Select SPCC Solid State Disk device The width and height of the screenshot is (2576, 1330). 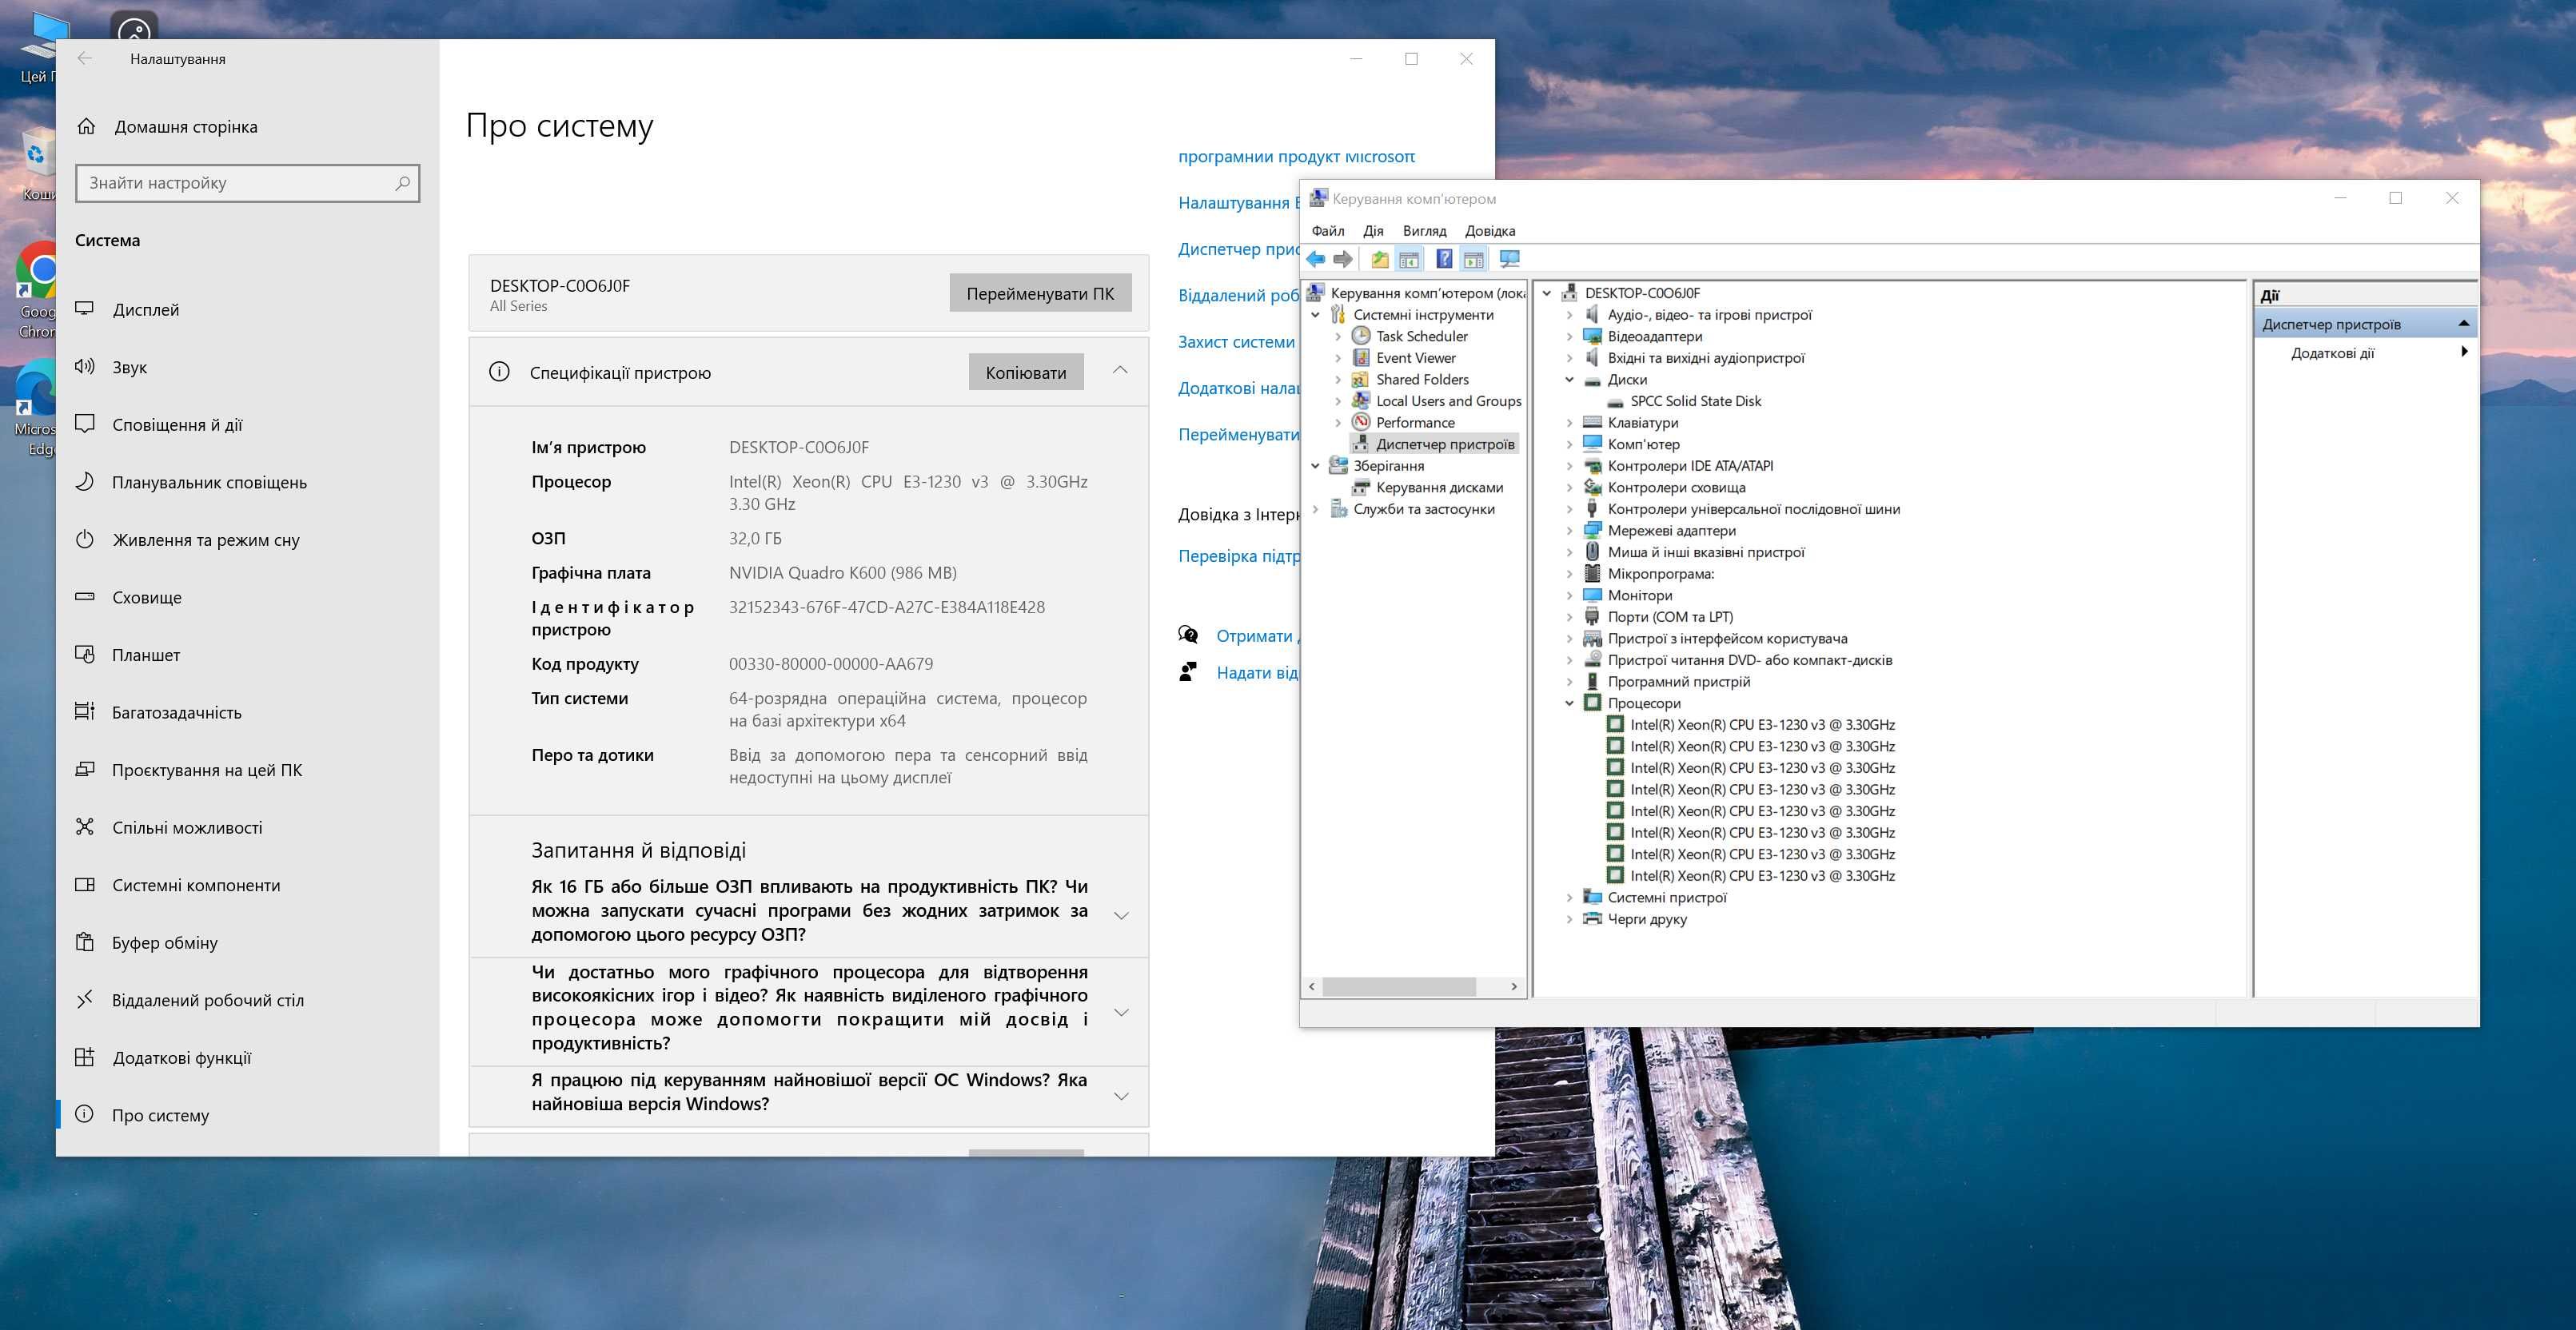[x=1695, y=401]
